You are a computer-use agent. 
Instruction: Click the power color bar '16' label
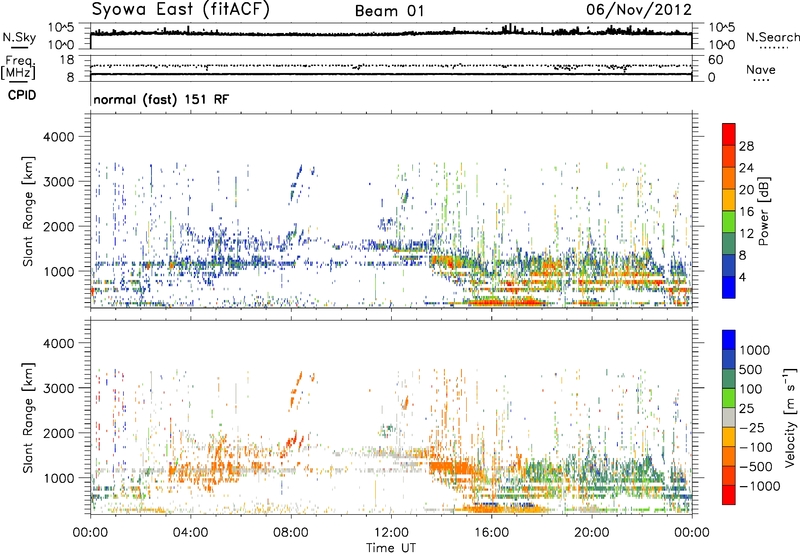click(746, 212)
